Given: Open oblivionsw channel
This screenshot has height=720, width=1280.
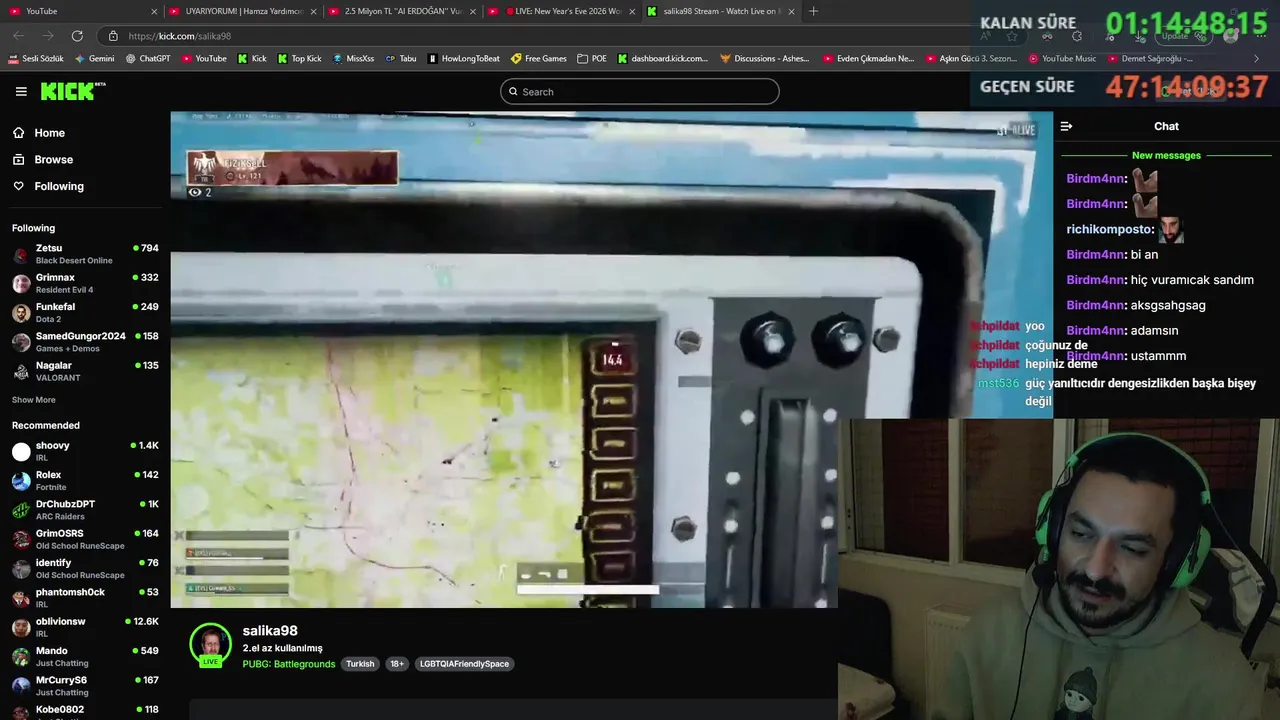Looking at the screenshot, I should pyautogui.click(x=86, y=627).
